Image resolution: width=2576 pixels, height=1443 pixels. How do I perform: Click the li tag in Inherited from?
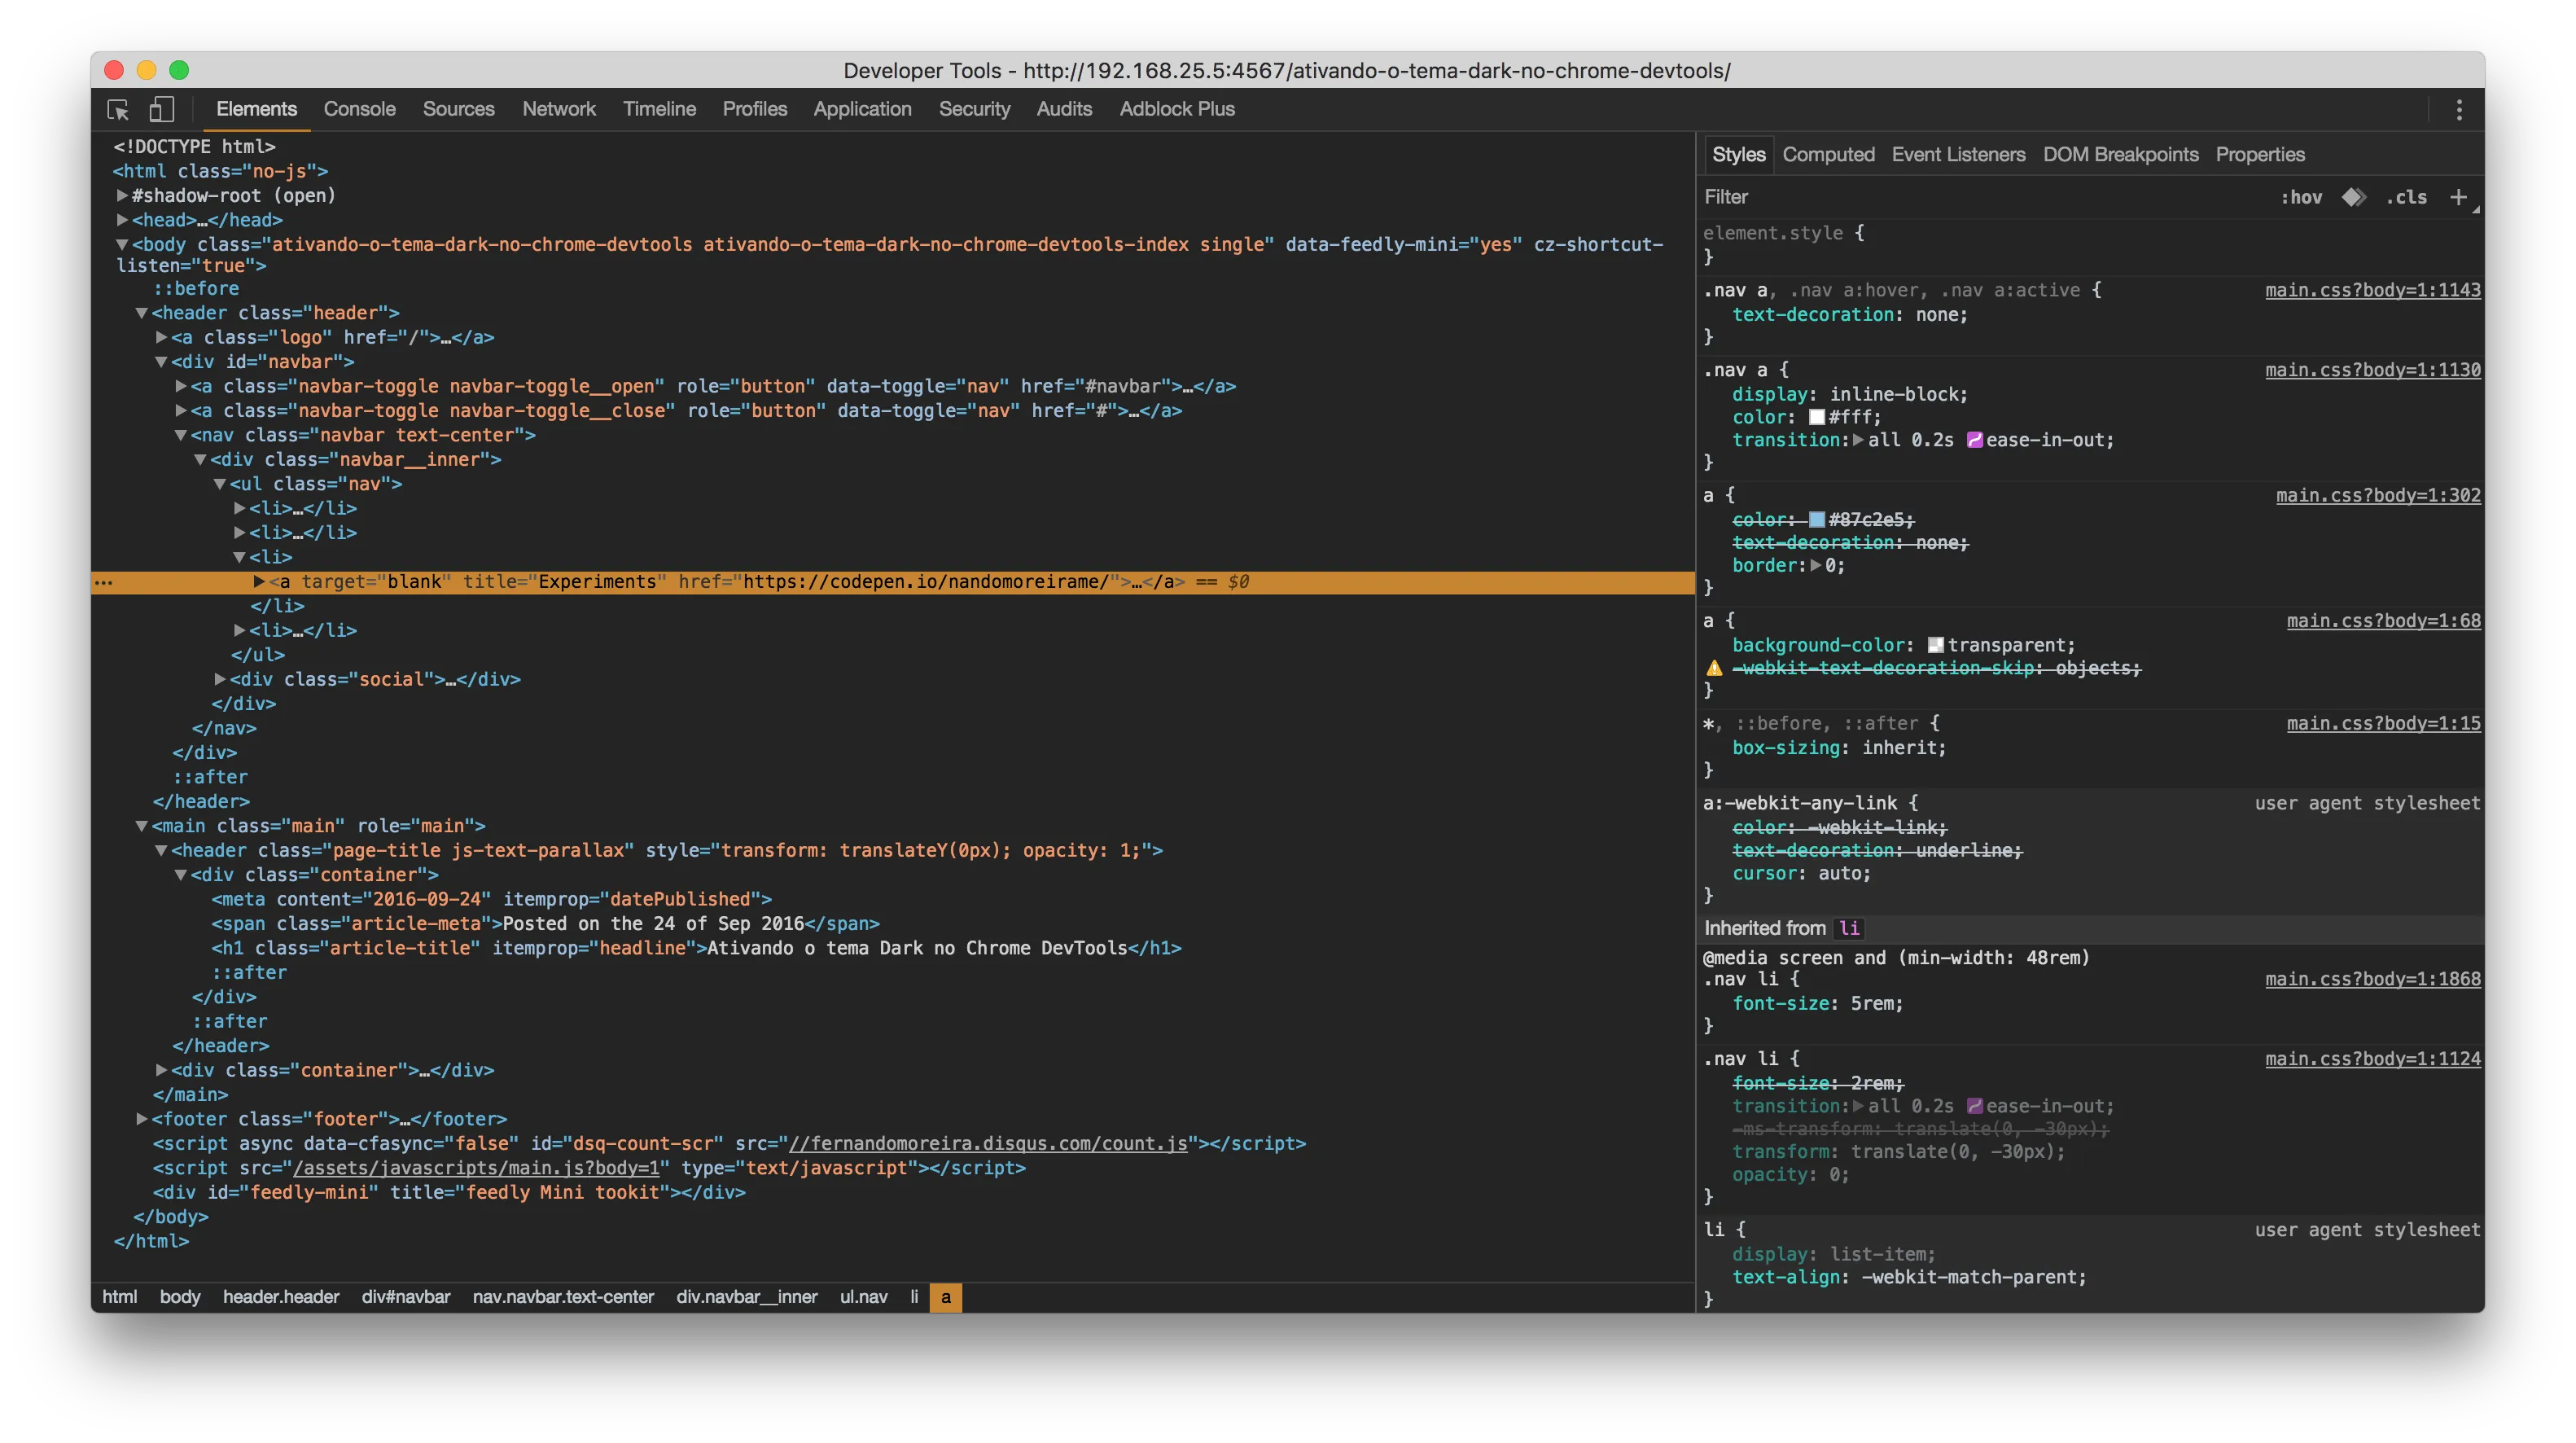coord(1849,928)
